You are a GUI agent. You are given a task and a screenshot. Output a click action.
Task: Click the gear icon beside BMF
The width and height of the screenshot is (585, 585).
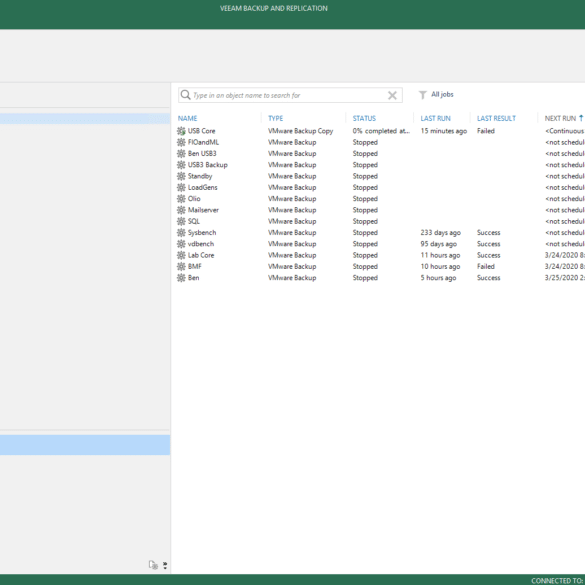pos(181,266)
